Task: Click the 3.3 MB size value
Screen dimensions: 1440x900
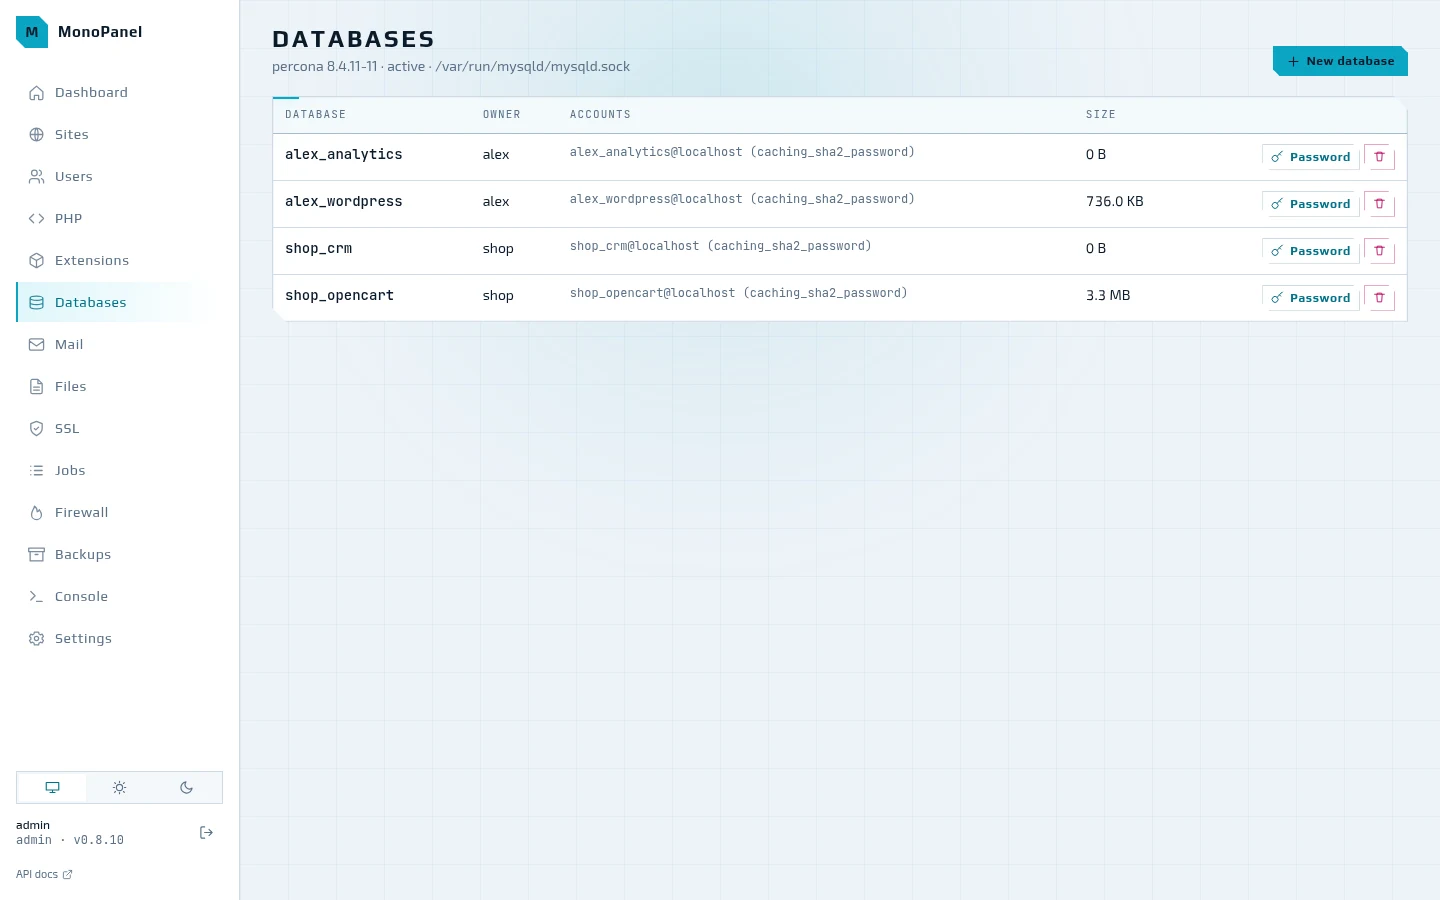Action: 1108,295
